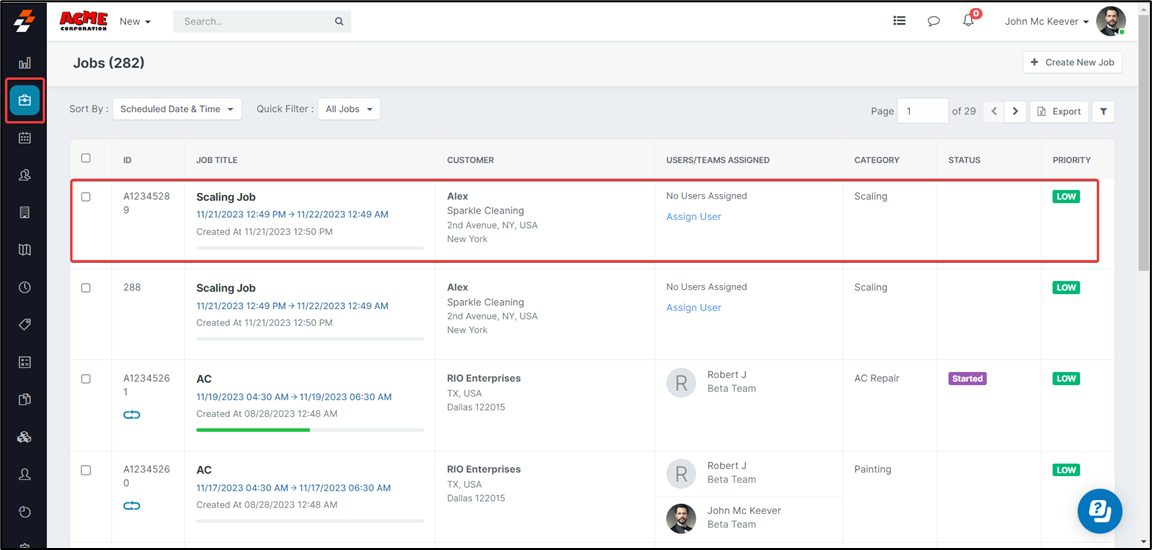Viewport: 1152px width, 550px height.
Task: Open the All Jobs quick filter dropdown
Action: pyautogui.click(x=349, y=109)
